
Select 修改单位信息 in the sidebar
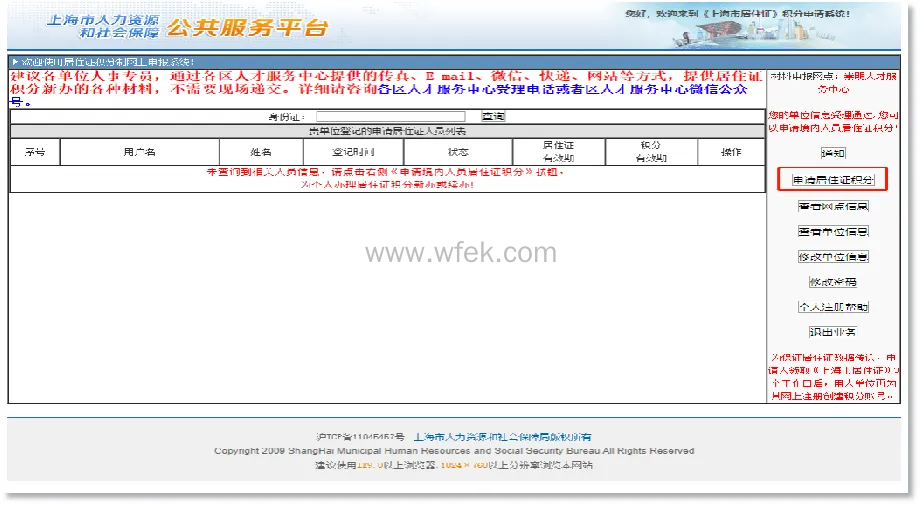832,257
